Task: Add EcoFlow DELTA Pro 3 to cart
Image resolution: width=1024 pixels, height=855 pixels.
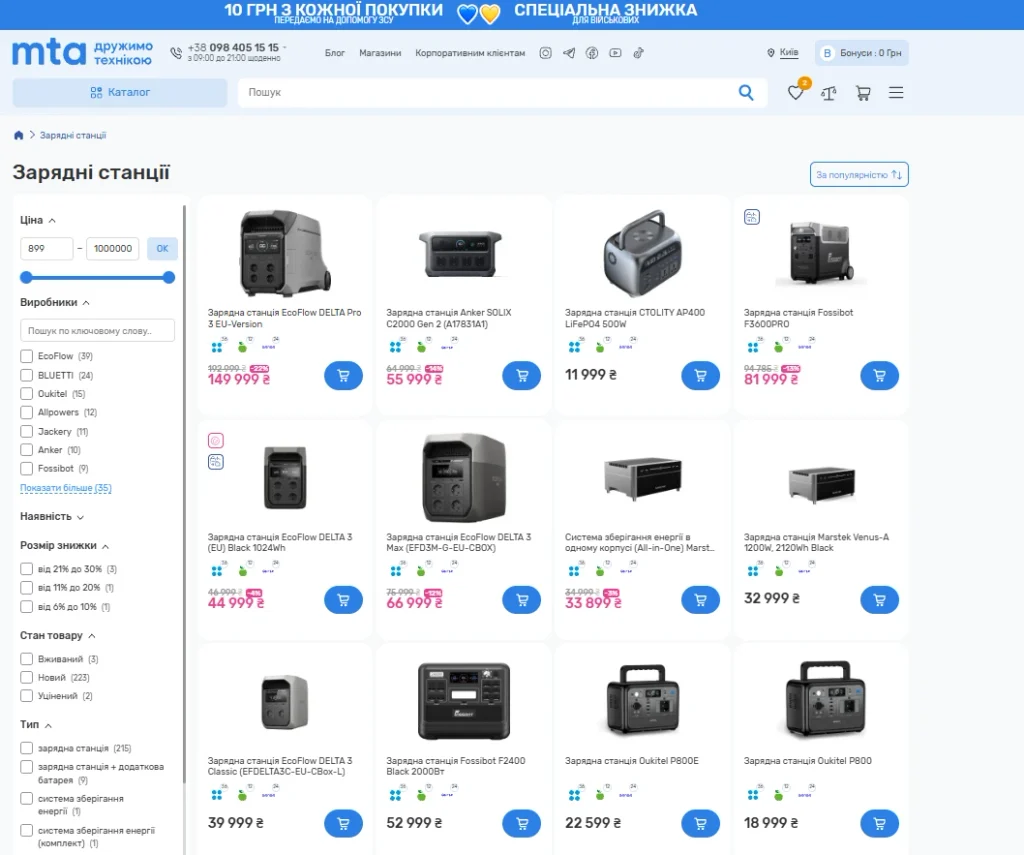Action: coord(344,376)
